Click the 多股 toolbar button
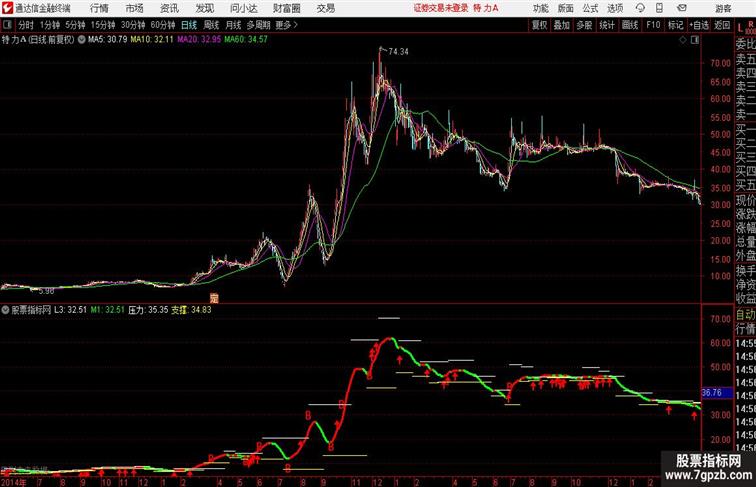 (x=584, y=25)
